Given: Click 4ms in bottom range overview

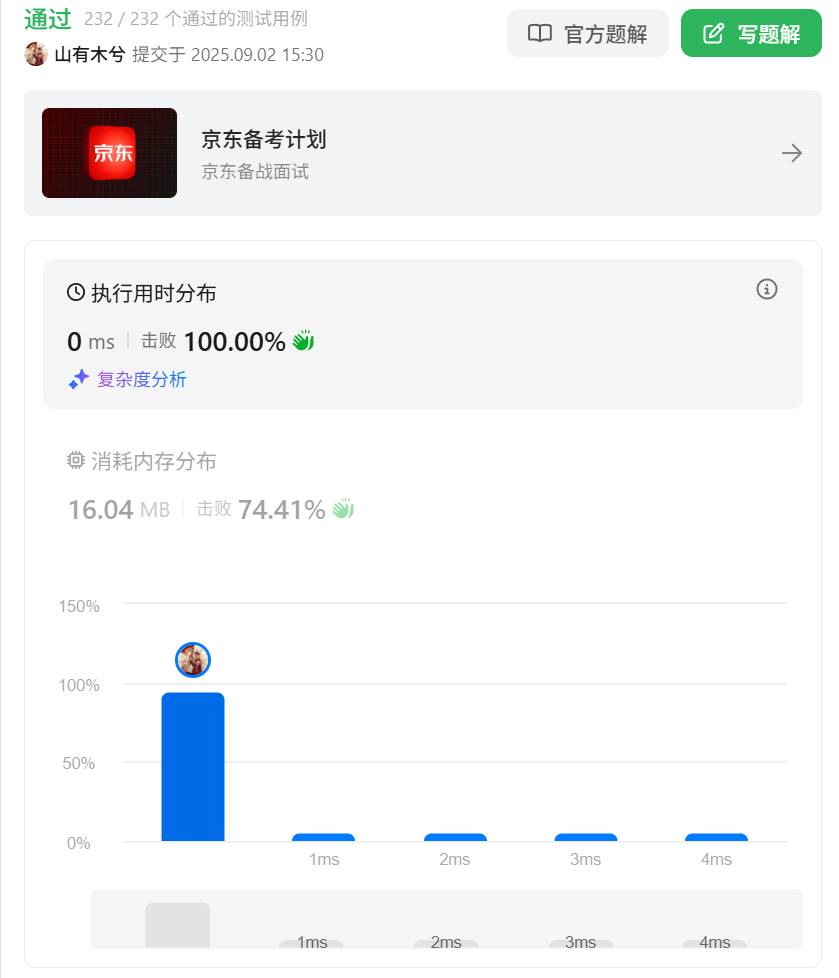Looking at the screenshot, I should 715,942.
